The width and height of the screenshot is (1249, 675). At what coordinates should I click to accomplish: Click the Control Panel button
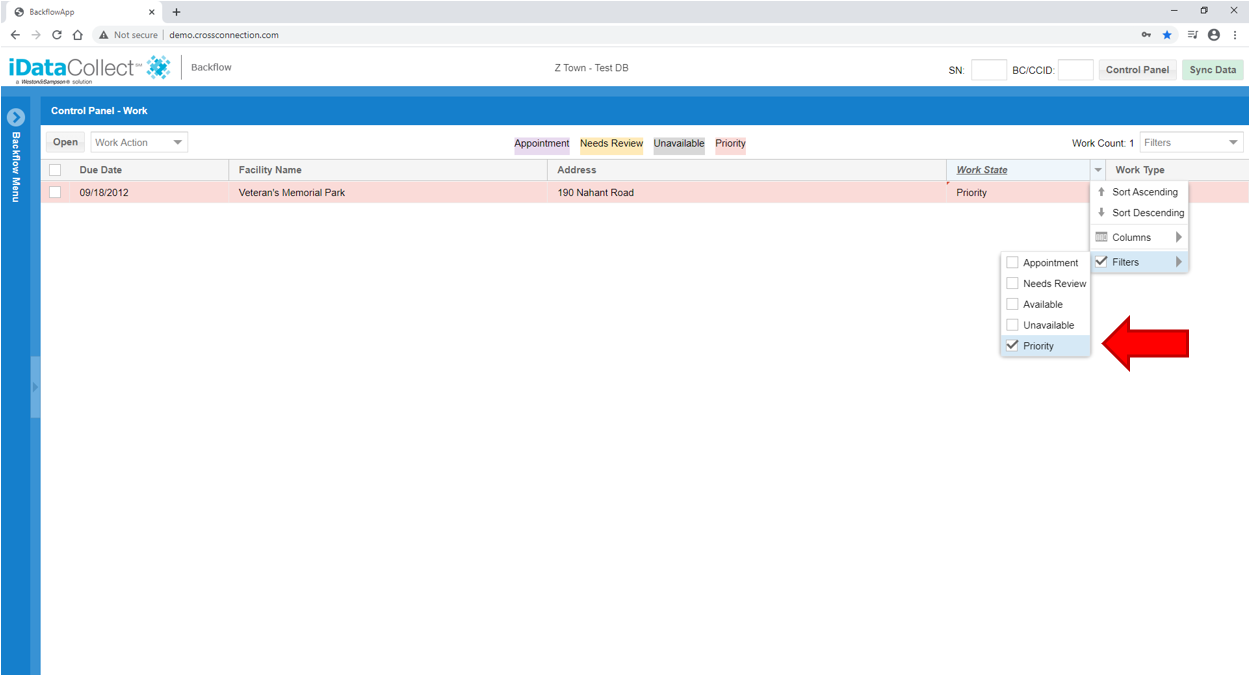(1137, 70)
